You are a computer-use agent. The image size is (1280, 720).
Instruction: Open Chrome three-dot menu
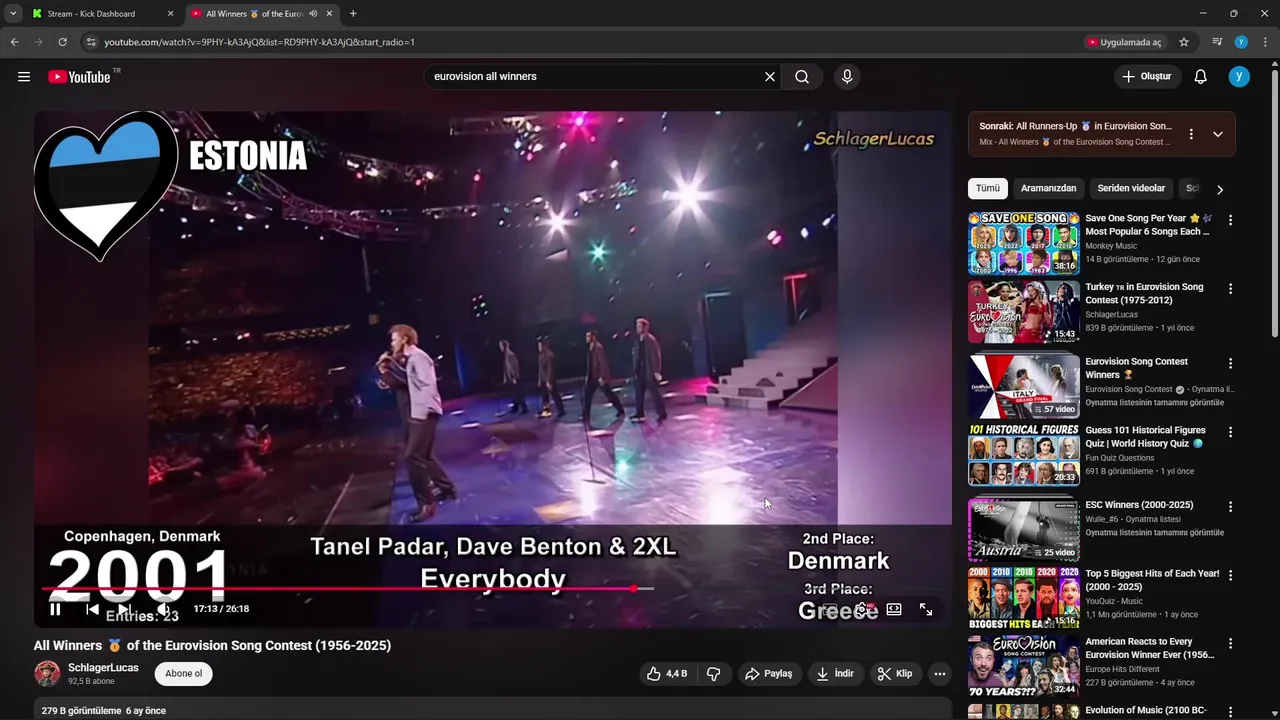[x=1265, y=42]
